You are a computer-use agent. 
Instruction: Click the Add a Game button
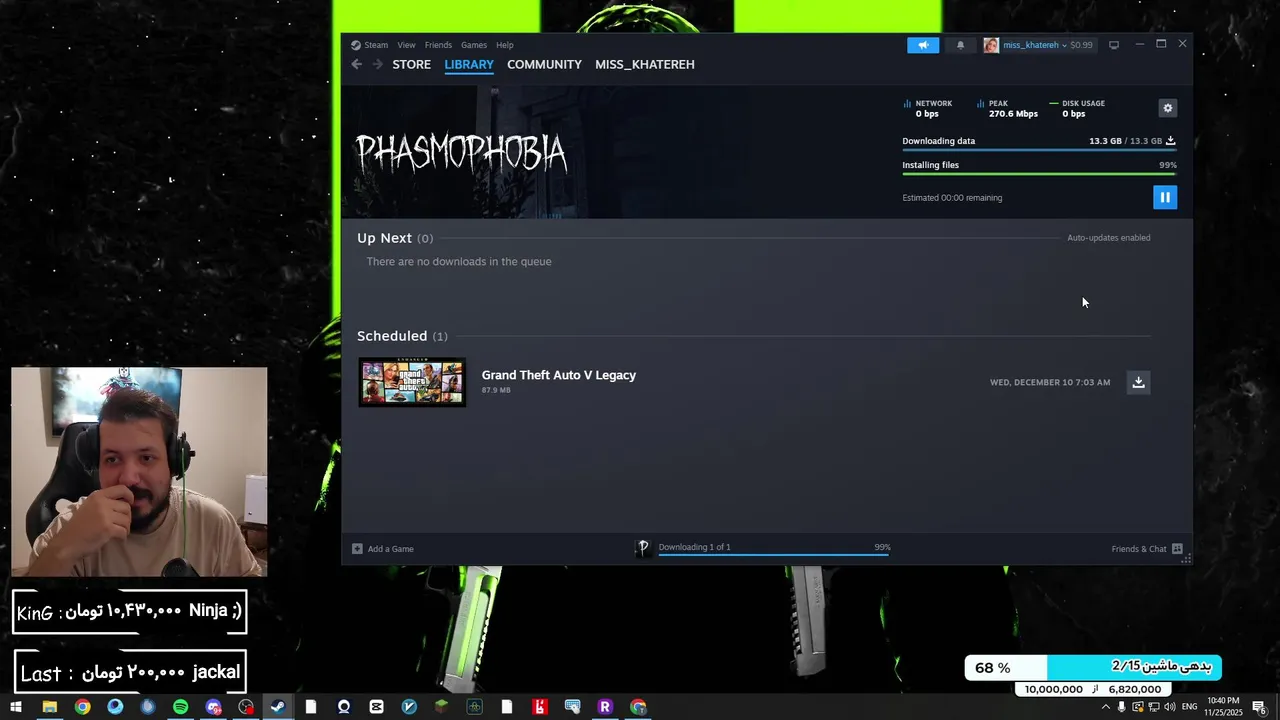tap(383, 549)
